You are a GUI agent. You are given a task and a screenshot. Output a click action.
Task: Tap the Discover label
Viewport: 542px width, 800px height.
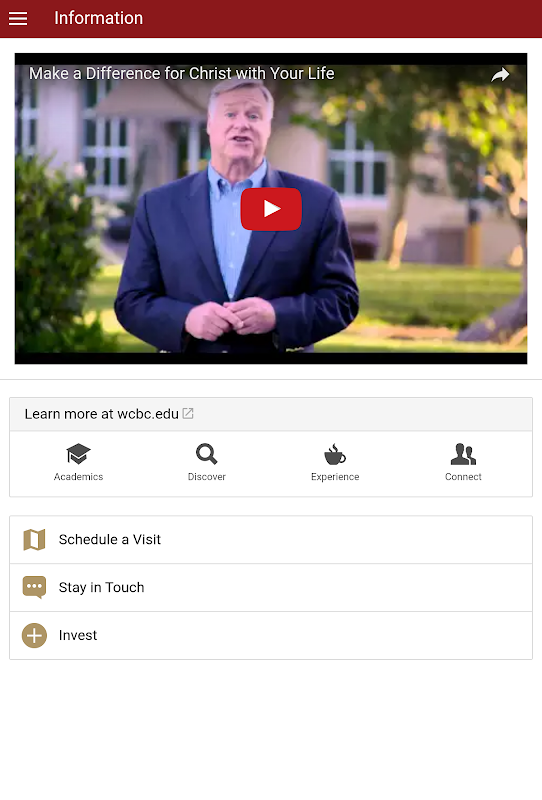coord(207,477)
